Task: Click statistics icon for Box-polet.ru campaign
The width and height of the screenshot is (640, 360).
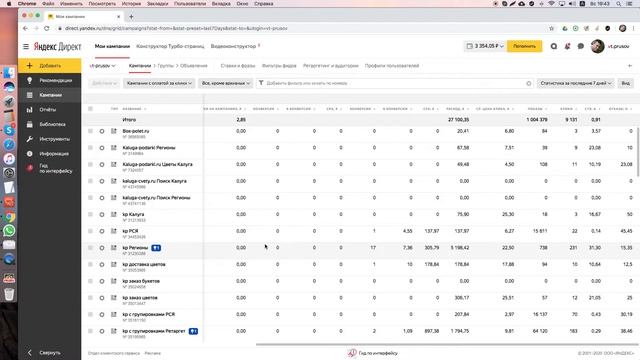Action: click(x=114, y=131)
